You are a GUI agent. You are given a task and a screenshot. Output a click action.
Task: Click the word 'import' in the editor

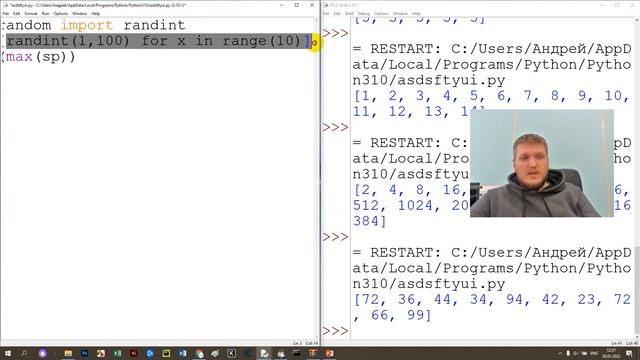[87, 25]
